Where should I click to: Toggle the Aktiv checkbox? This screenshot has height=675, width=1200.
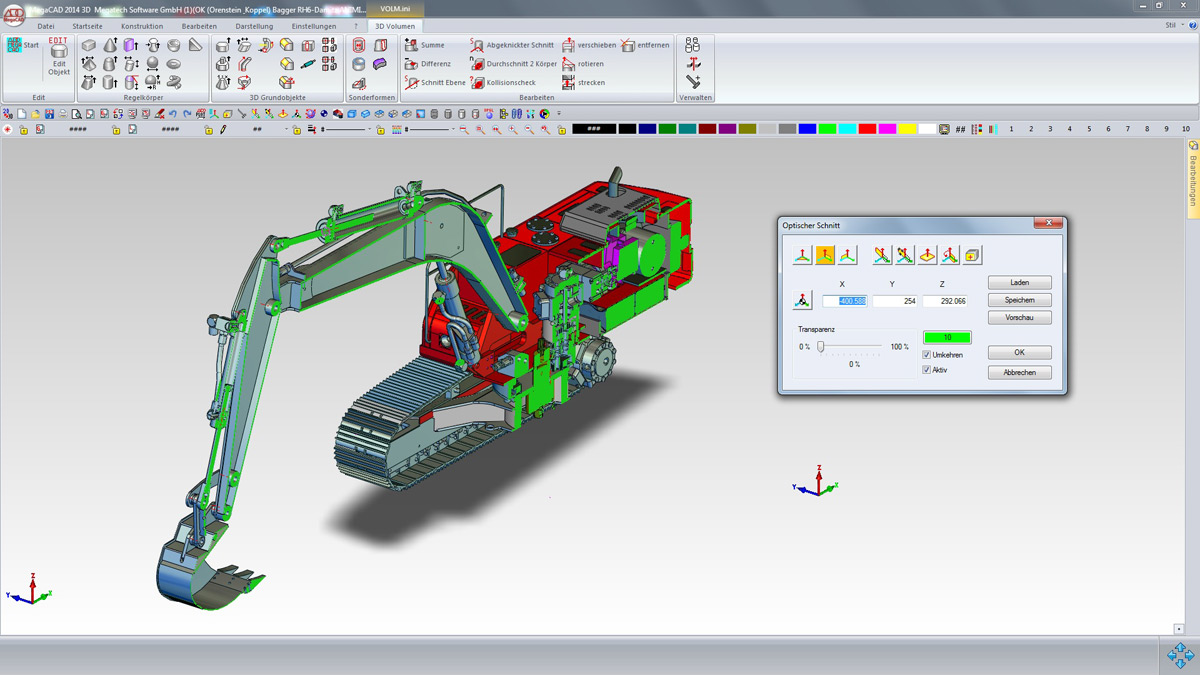point(927,370)
